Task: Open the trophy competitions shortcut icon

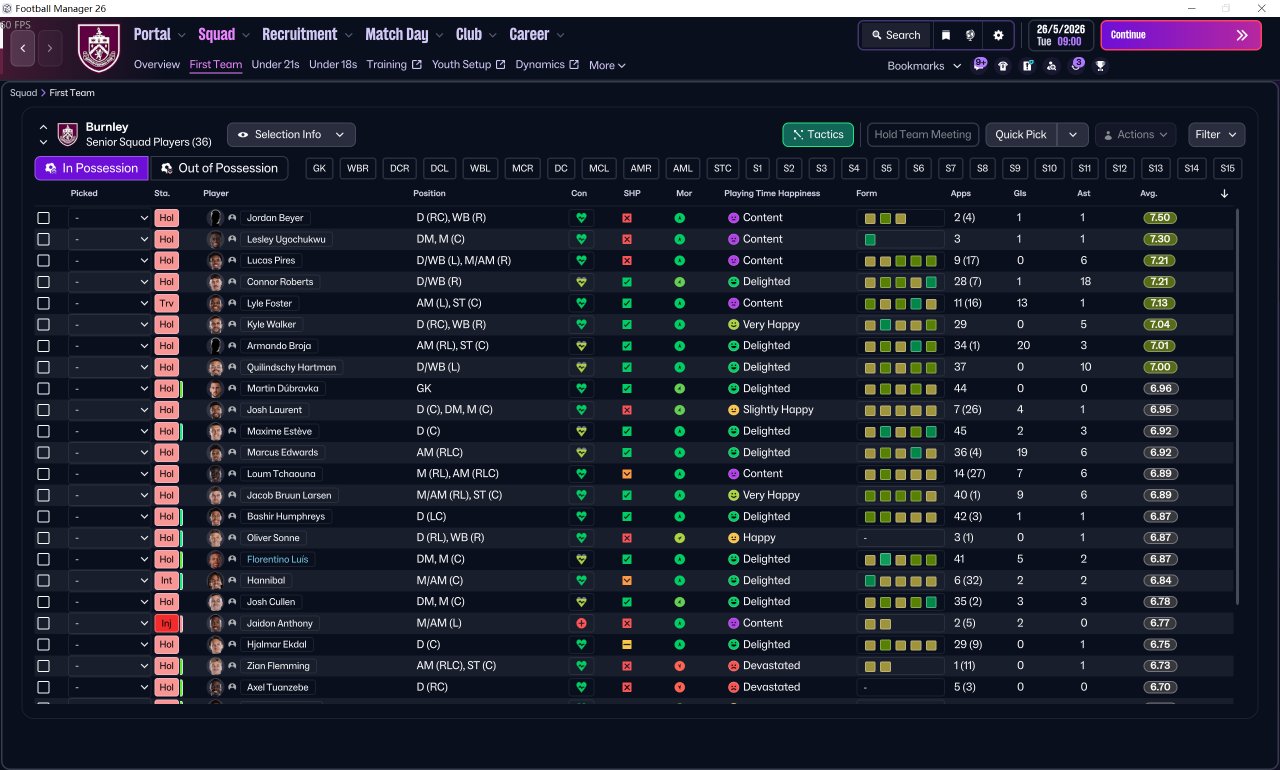Action: (1100, 66)
